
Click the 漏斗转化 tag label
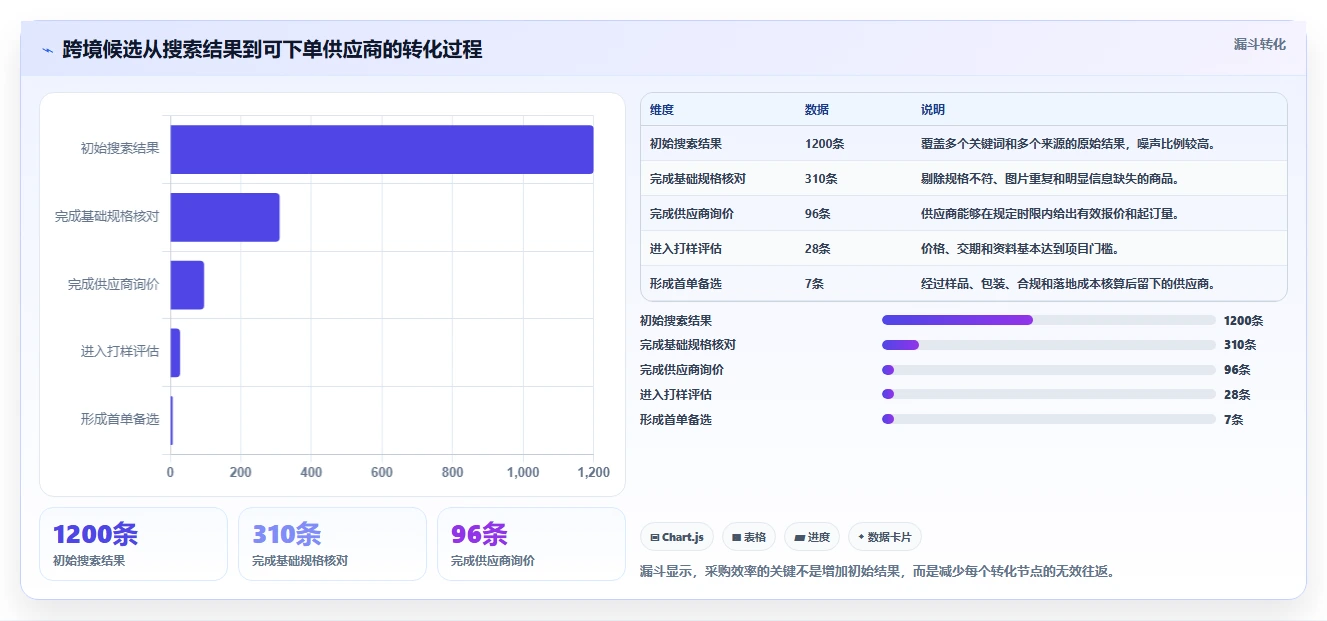pyautogui.click(x=1260, y=45)
